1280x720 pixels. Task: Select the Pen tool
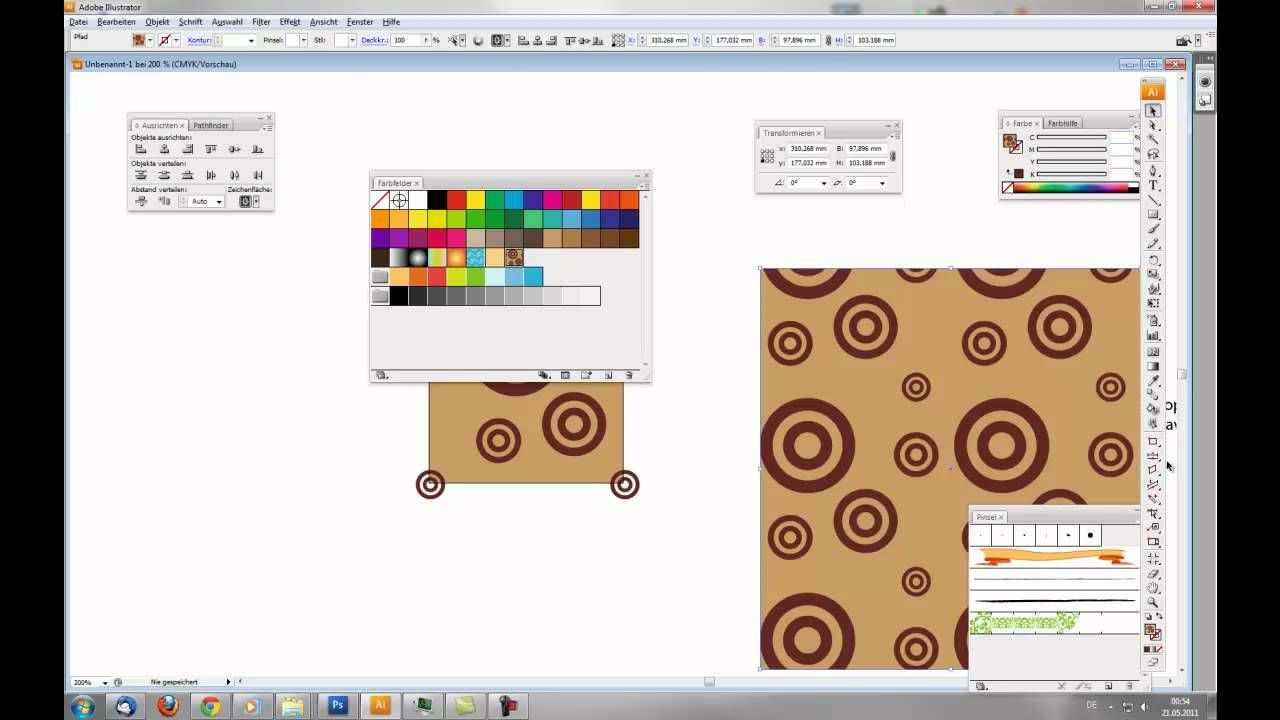pyautogui.click(x=1153, y=170)
